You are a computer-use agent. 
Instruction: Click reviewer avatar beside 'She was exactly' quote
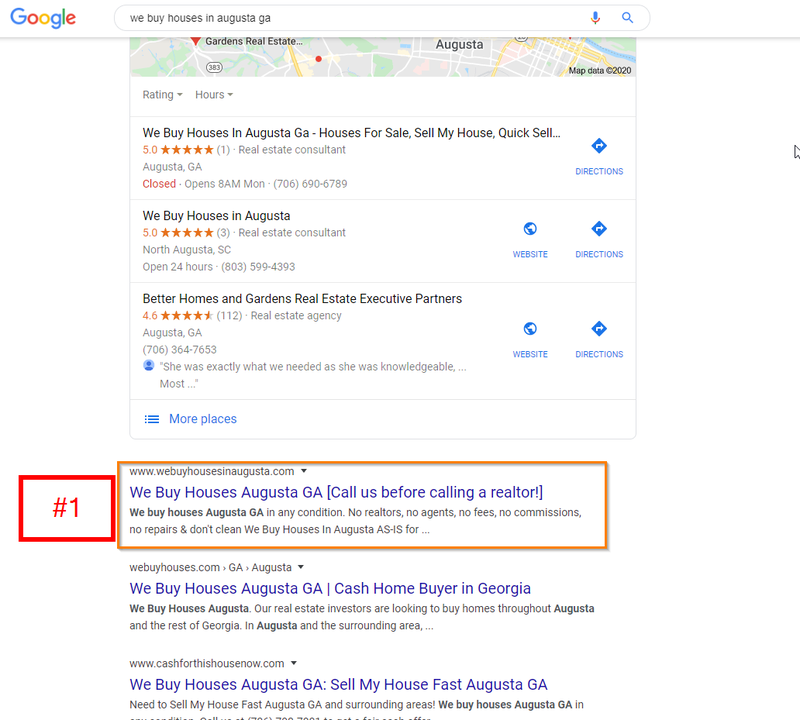pyautogui.click(x=148, y=365)
